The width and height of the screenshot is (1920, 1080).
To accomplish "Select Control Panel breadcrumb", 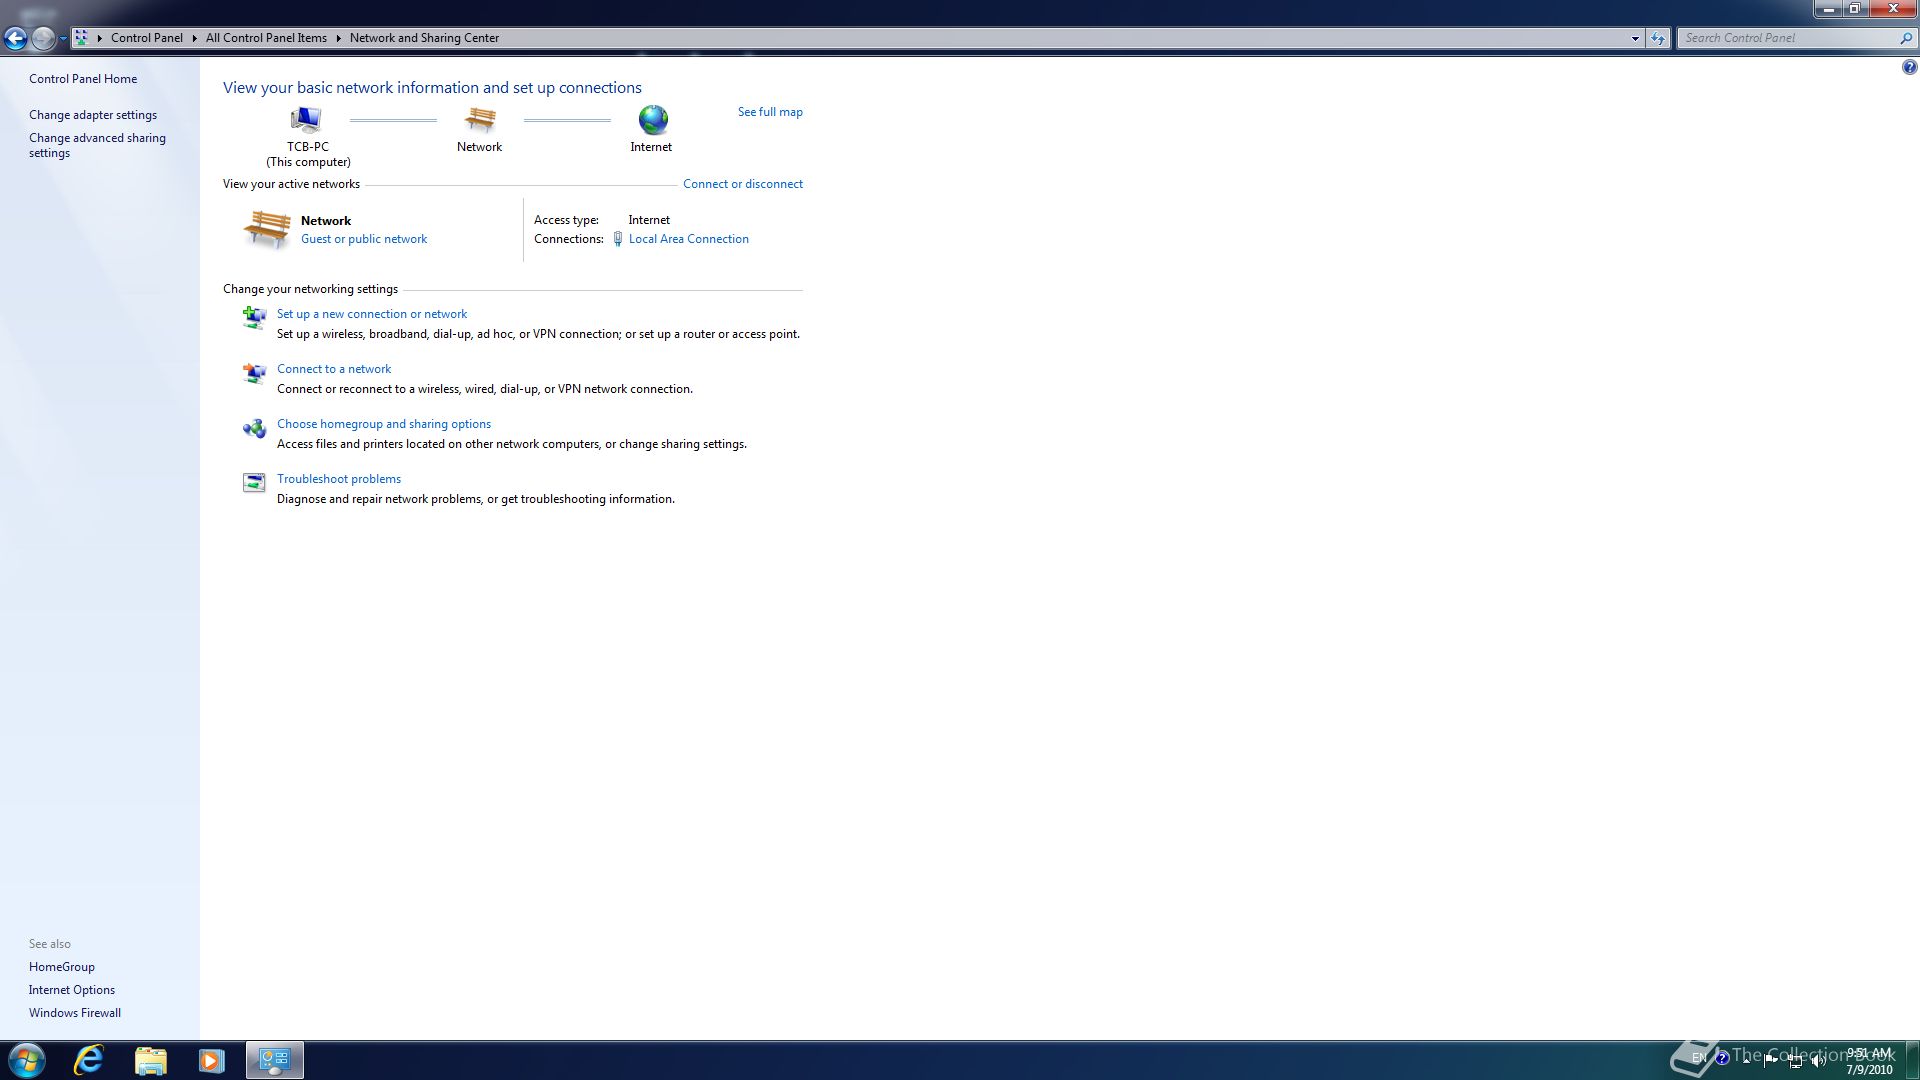I will point(146,38).
